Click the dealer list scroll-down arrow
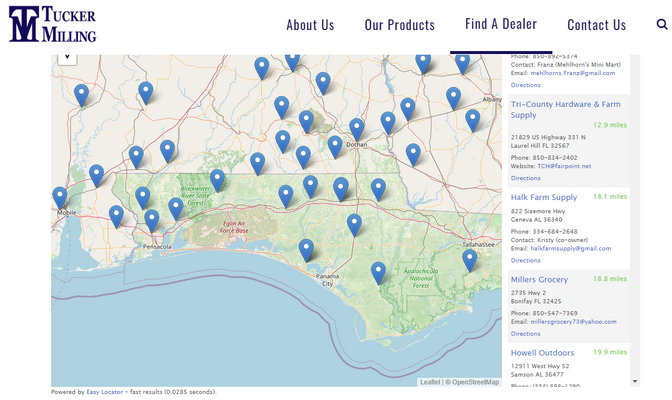The image size is (672, 400). coord(635,381)
